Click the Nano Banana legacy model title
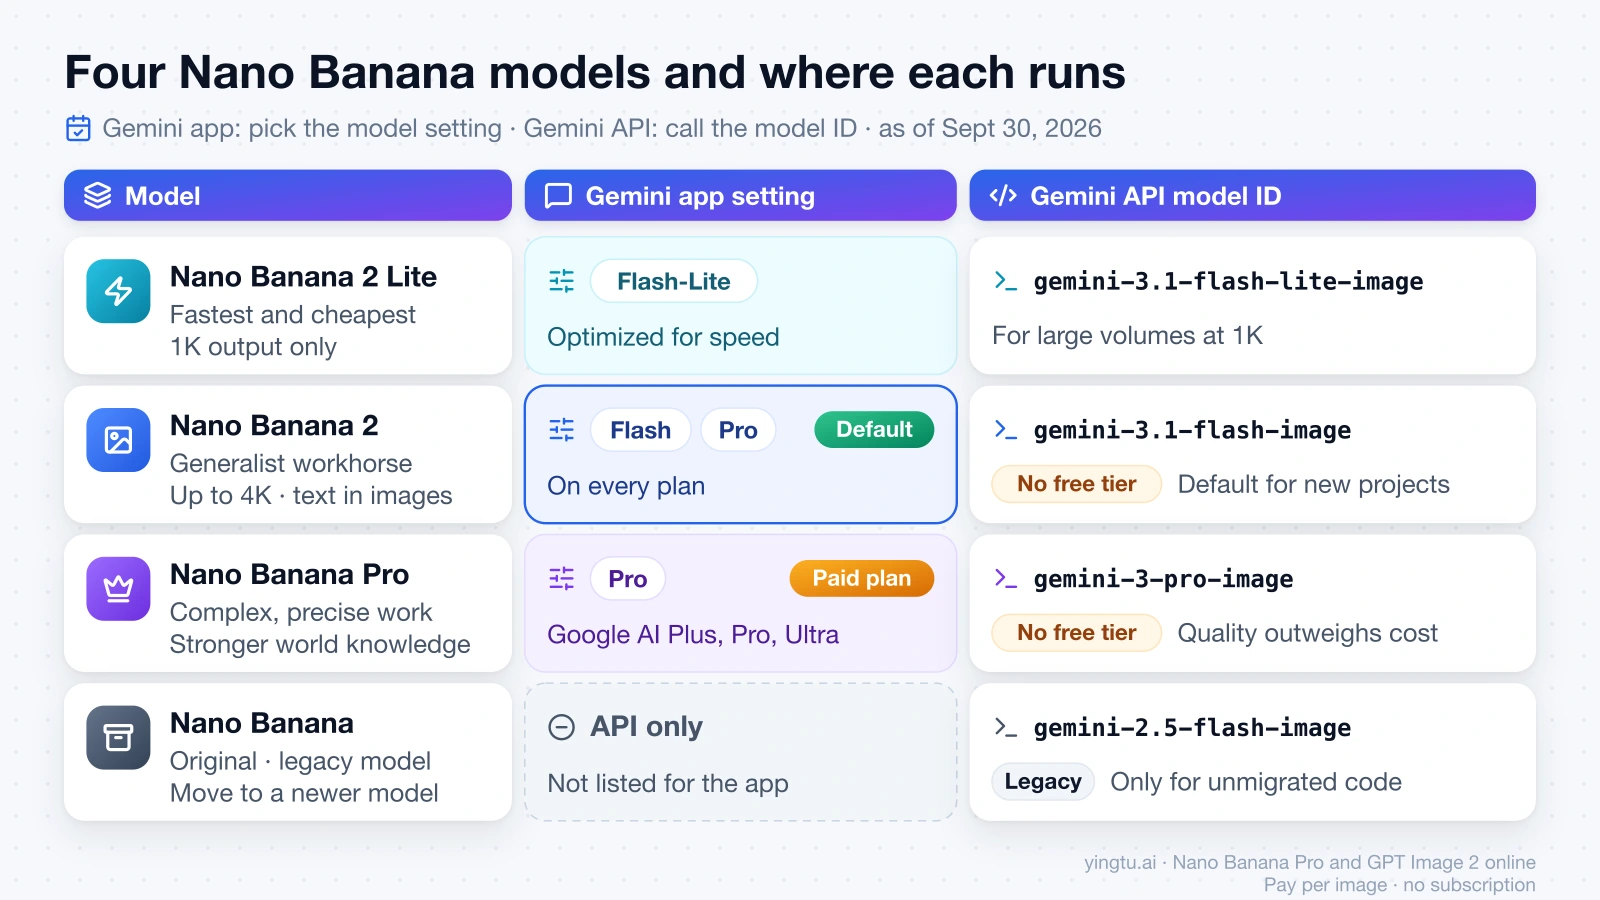Screen dimensions: 1600x900 [x=262, y=723]
